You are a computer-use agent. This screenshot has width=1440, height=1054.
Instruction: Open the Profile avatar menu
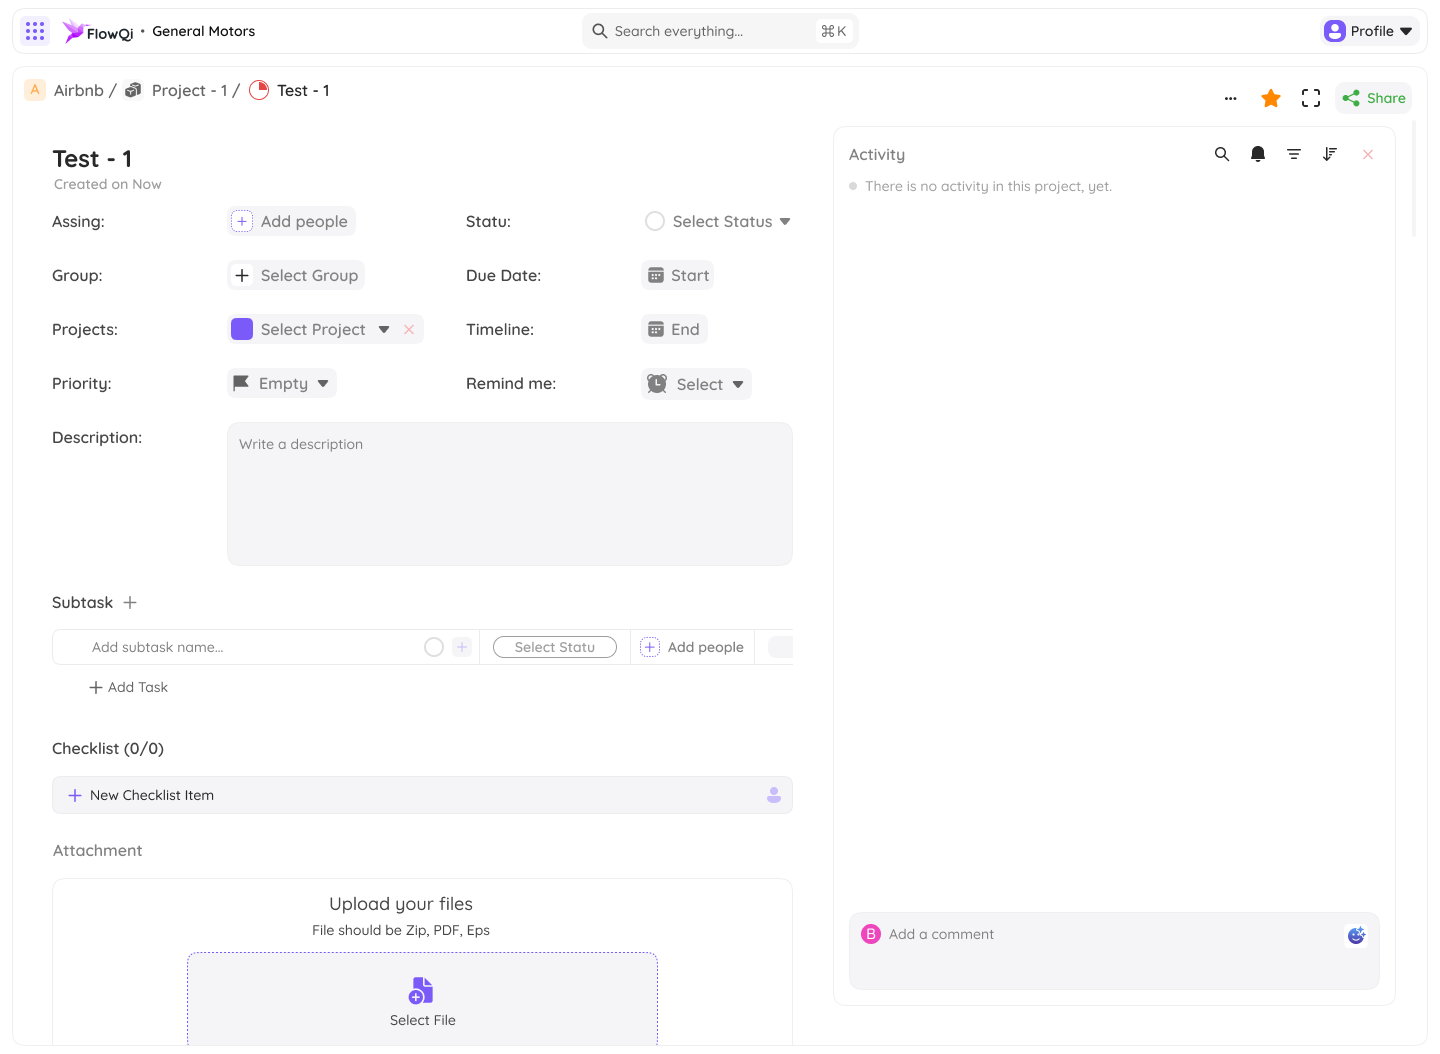tap(1370, 31)
